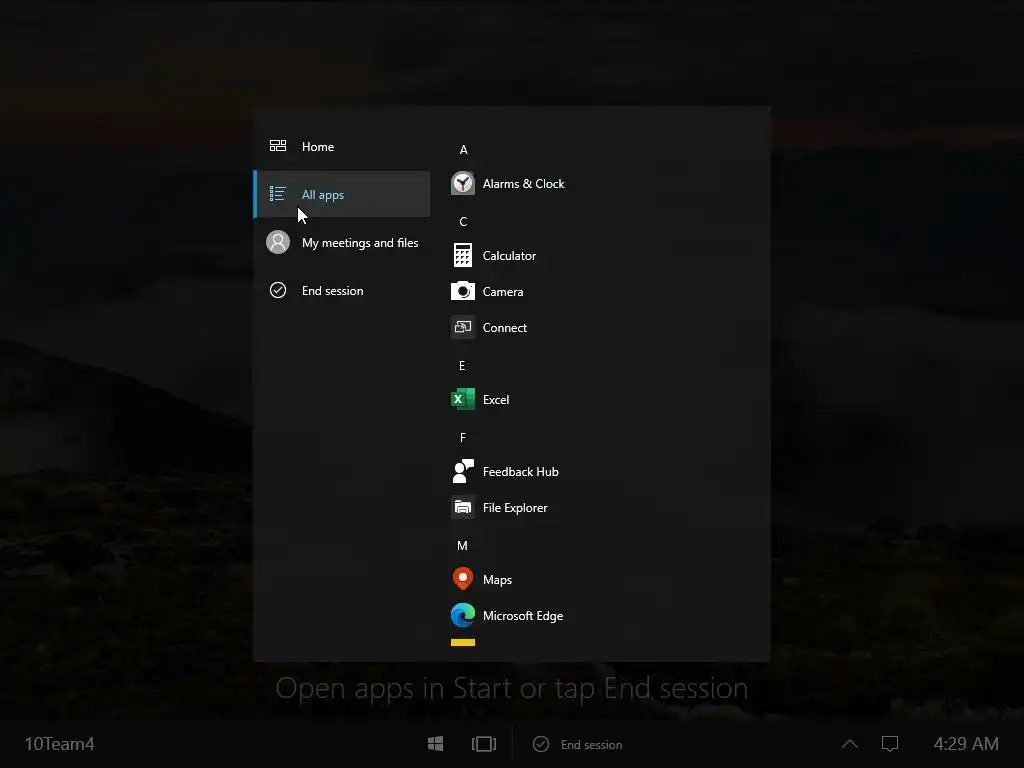
Task: Click End session on the taskbar
Action: point(578,744)
